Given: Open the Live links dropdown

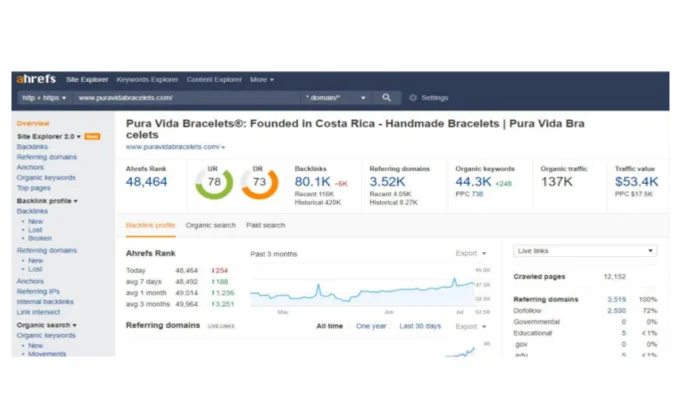Looking at the screenshot, I should click(585, 251).
